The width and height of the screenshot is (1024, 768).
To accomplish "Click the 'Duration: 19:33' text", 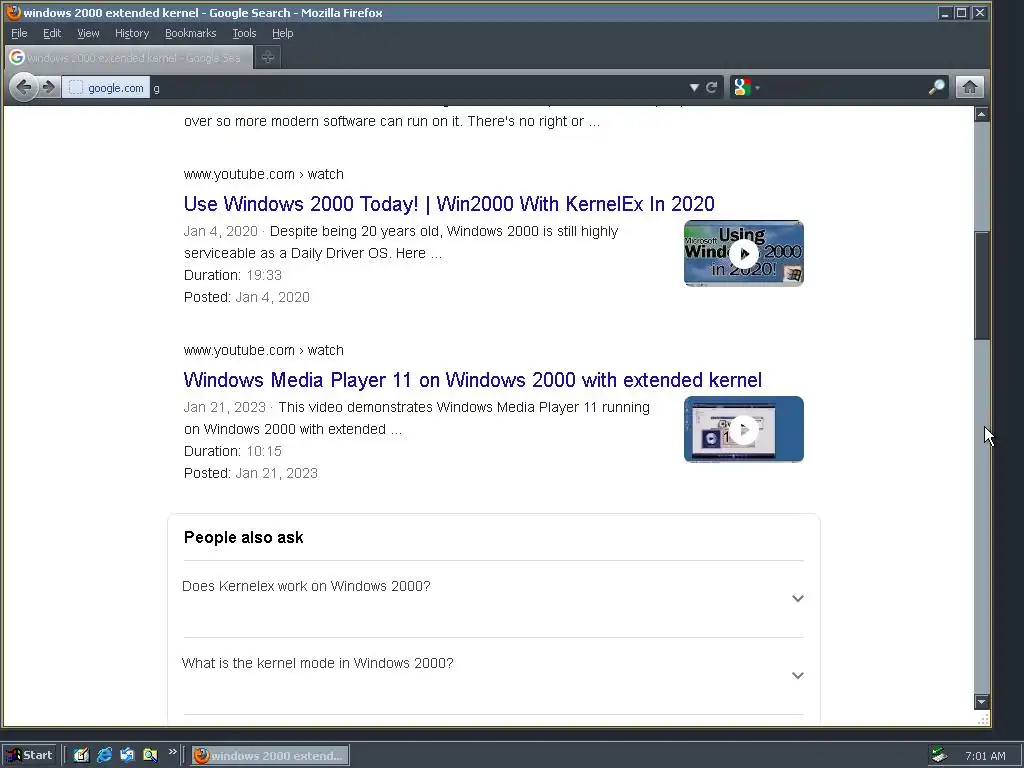I will click(x=232, y=275).
